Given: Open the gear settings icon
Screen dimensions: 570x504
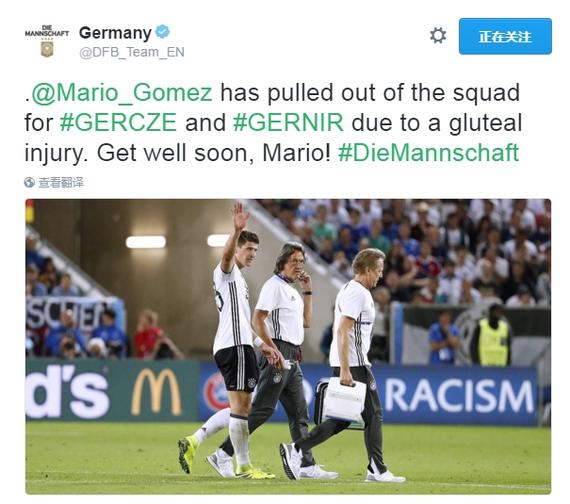Looking at the screenshot, I should 438,36.
